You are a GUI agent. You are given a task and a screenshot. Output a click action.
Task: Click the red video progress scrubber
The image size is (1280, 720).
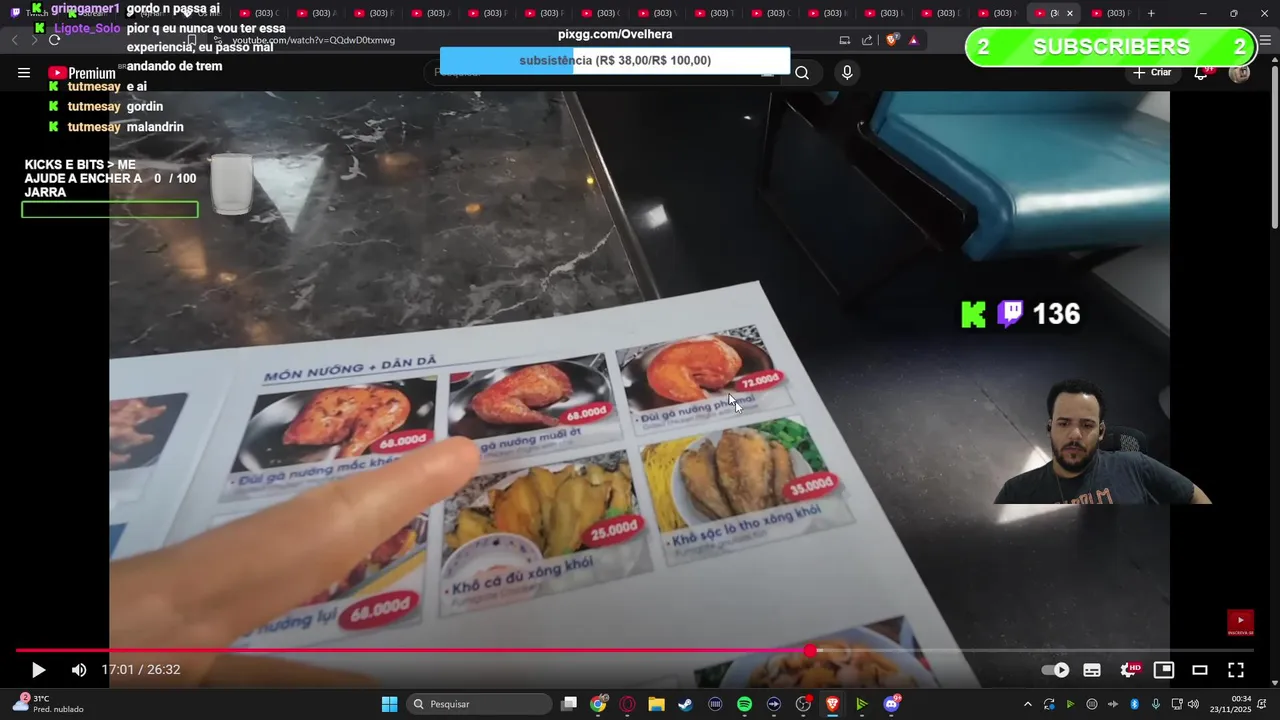[810, 651]
